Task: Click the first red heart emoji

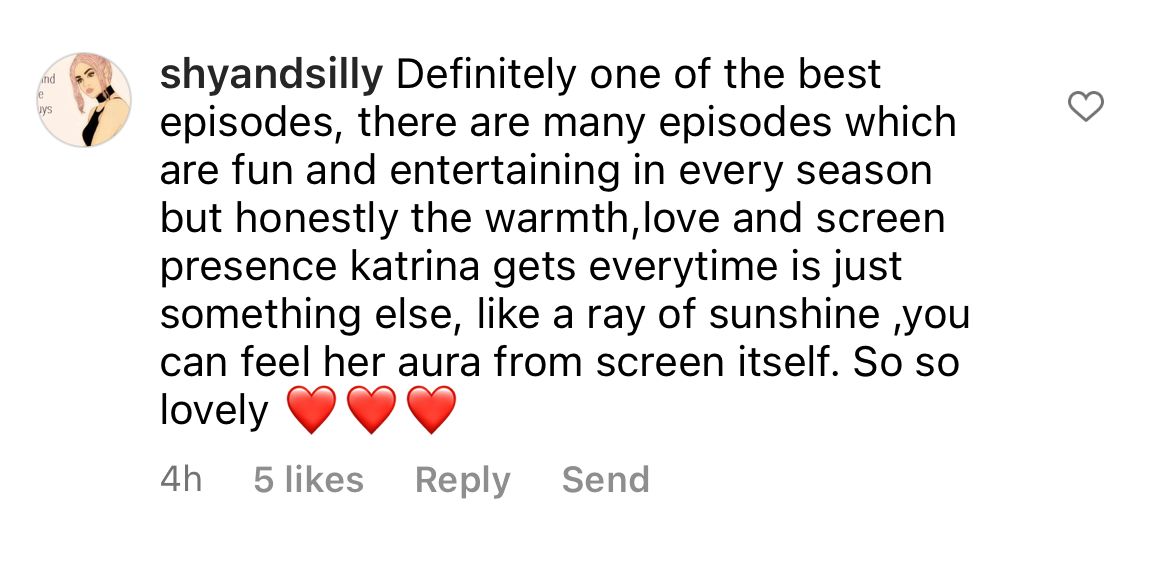Action: click(x=312, y=410)
